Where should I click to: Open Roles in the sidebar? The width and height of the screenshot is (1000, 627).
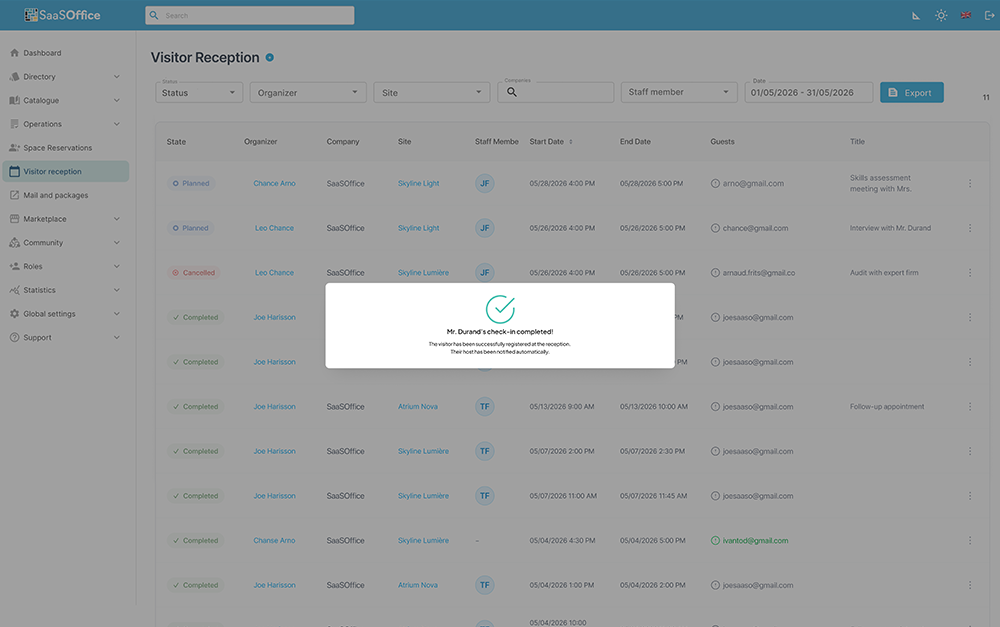[x=33, y=267]
